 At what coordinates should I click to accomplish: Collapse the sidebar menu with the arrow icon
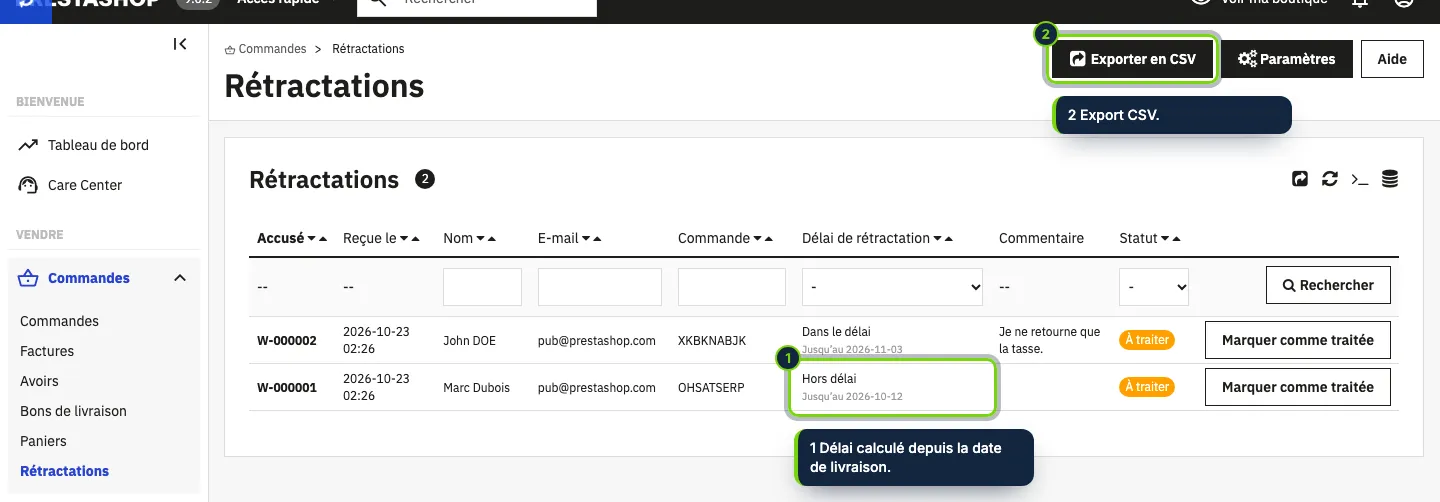coord(180,44)
